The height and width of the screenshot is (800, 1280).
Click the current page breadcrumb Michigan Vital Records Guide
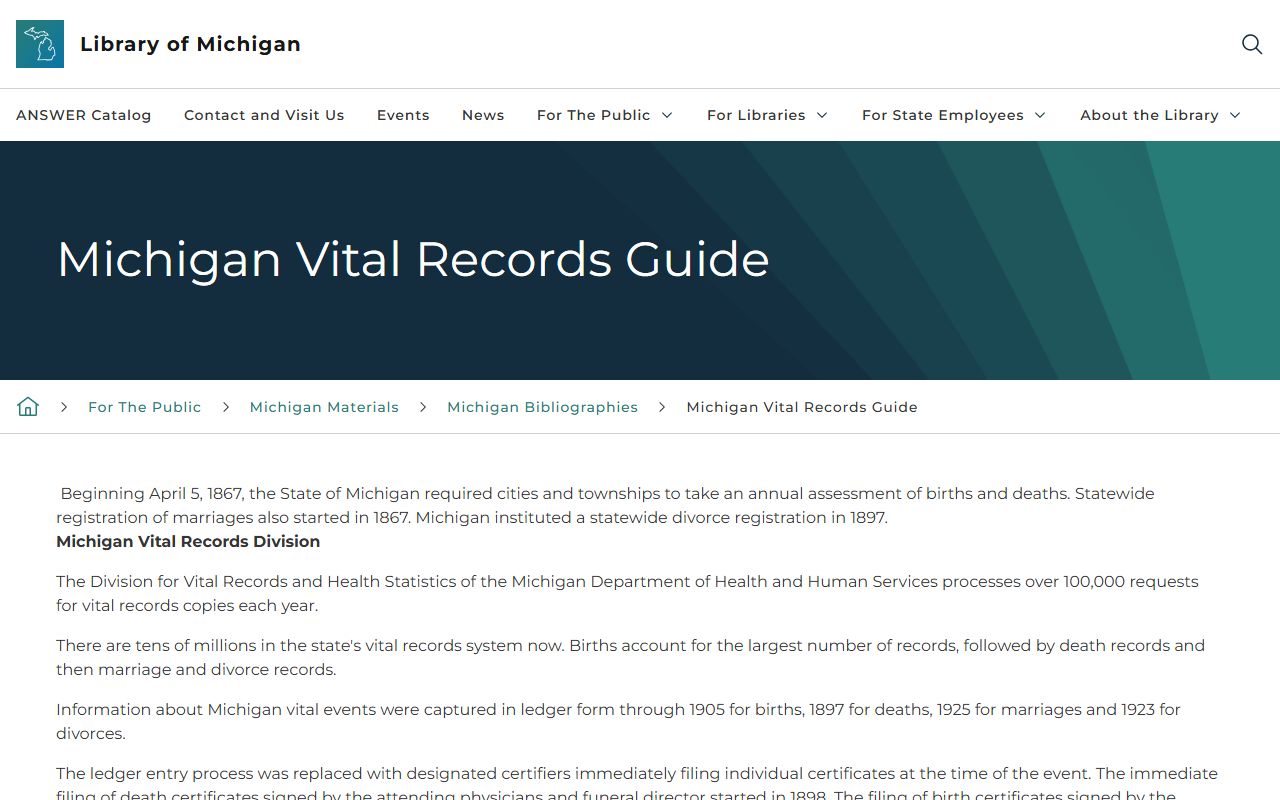point(802,407)
